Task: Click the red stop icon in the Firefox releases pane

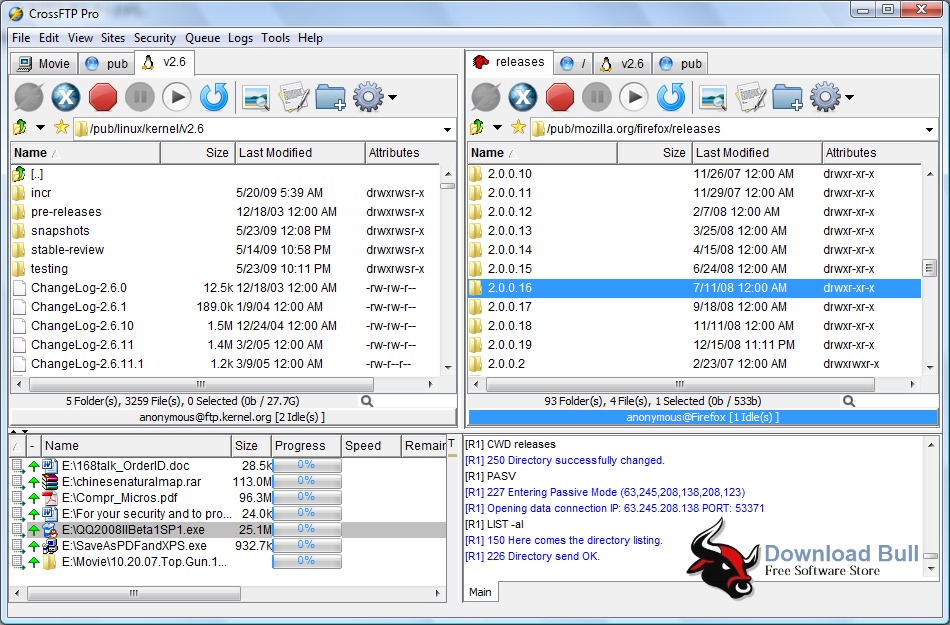Action: tap(560, 97)
